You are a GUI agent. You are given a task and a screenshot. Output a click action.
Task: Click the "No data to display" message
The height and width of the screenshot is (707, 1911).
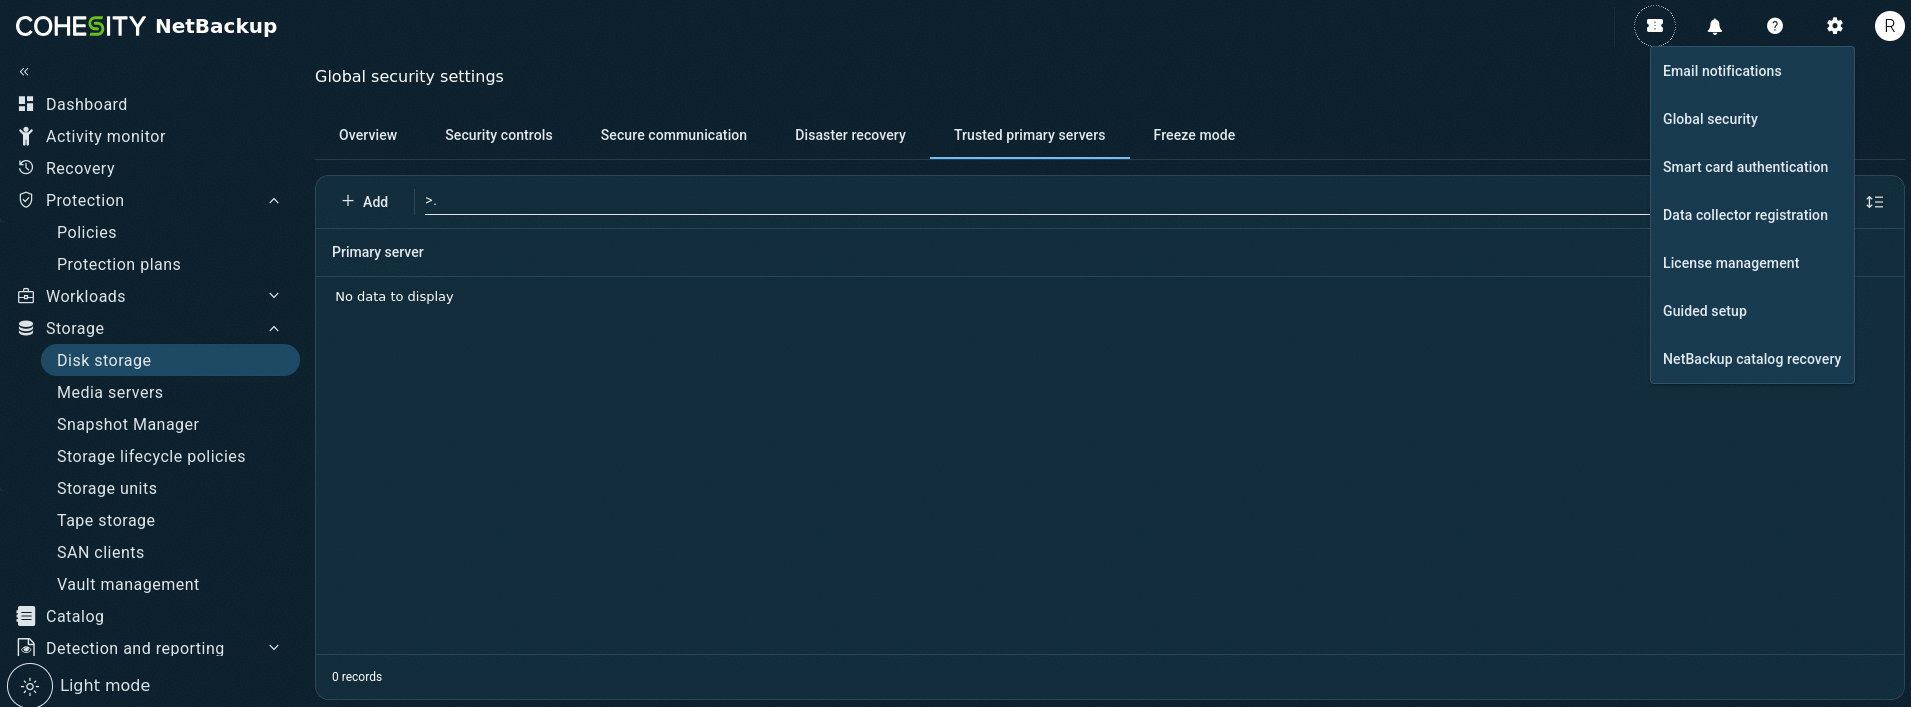[394, 296]
